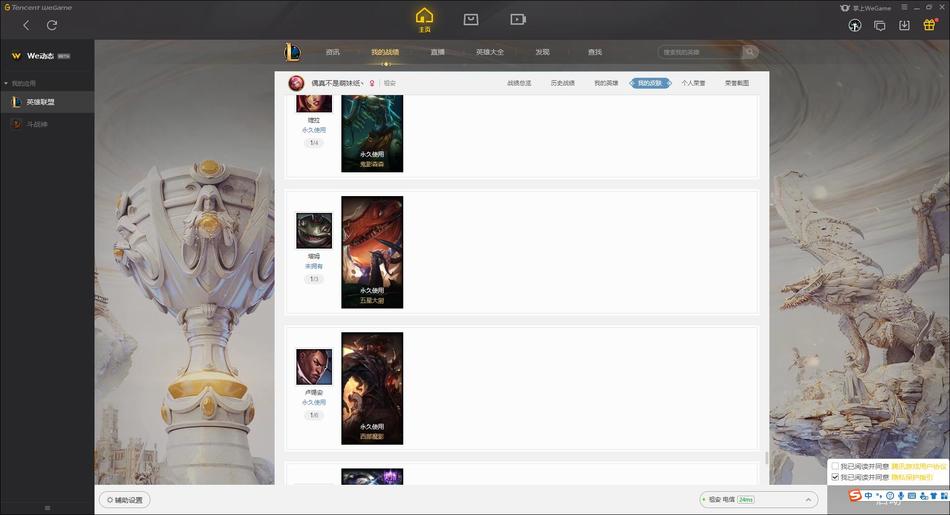This screenshot has height=515, width=950.
Task: Click the Sogou microphone voice input icon
Action: [901, 496]
